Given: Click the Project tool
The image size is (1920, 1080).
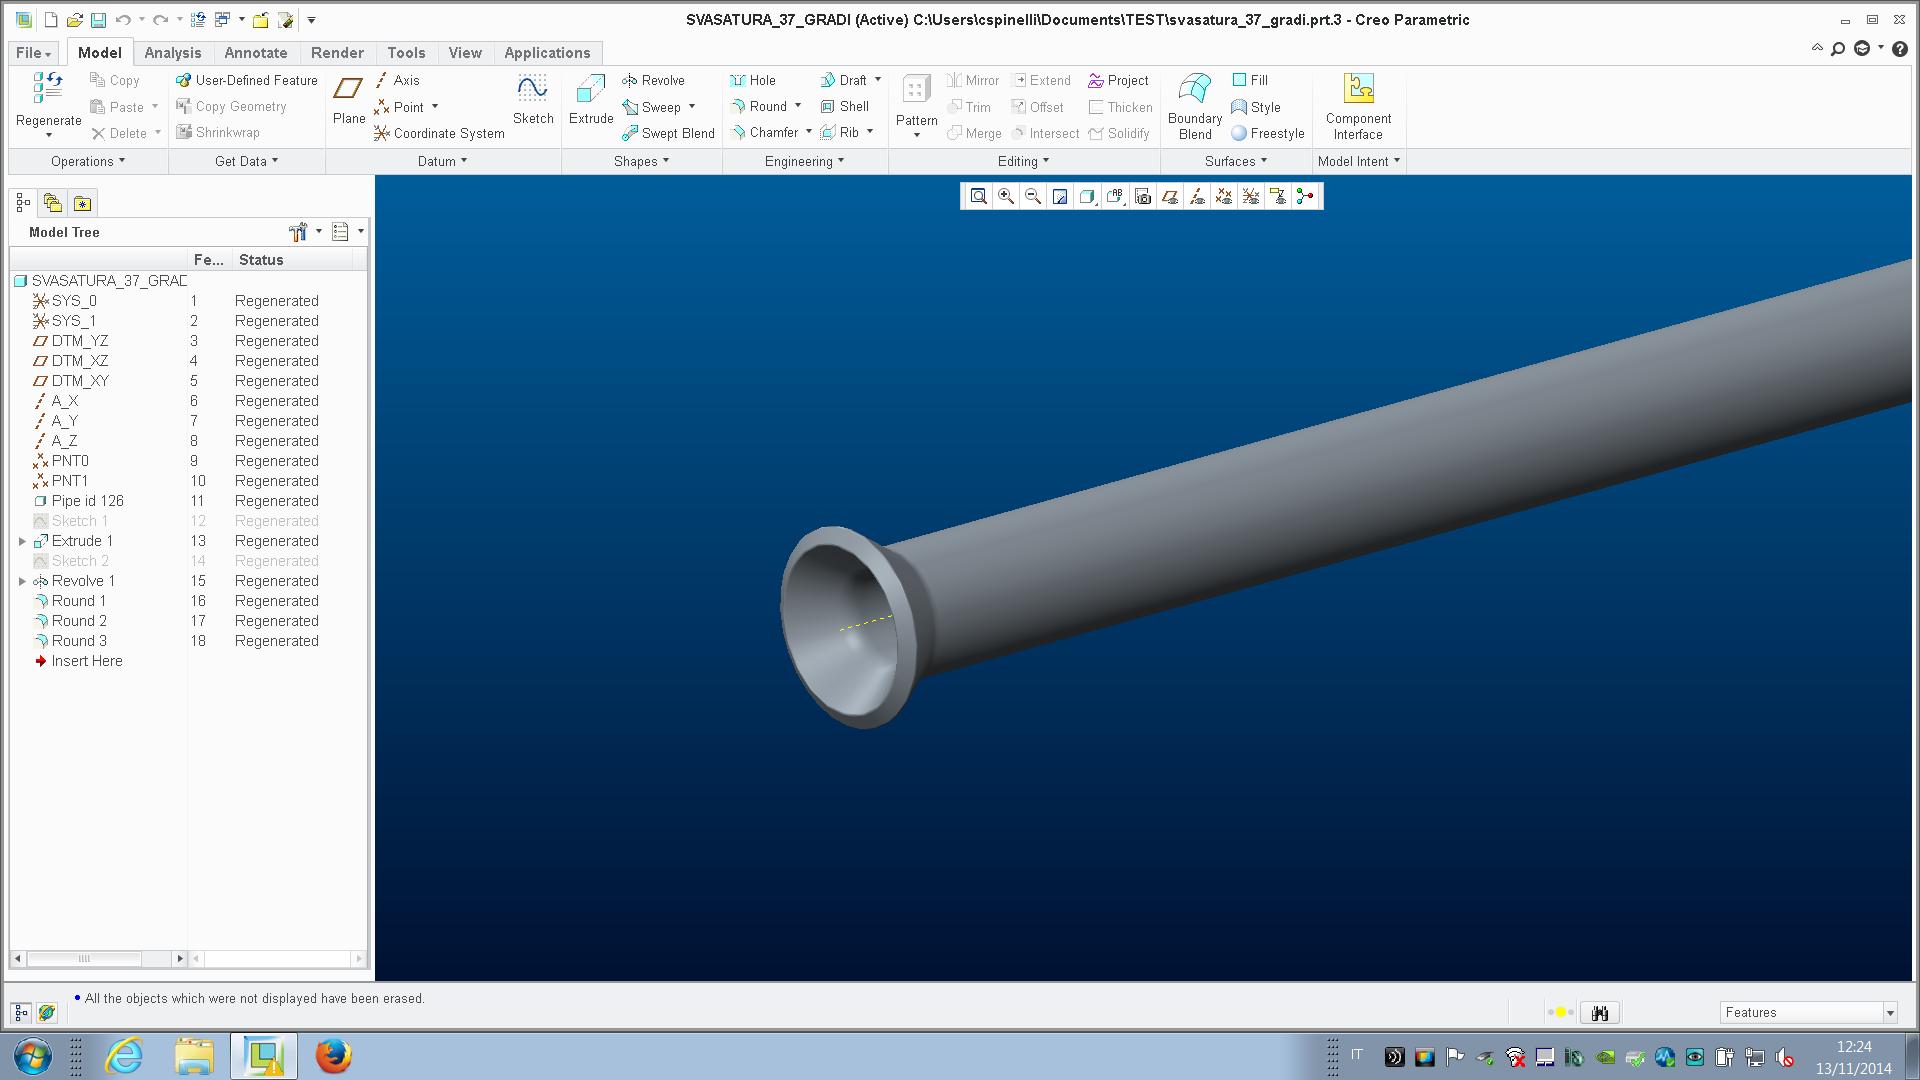Looking at the screenshot, I should pyautogui.click(x=1118, y=81).
